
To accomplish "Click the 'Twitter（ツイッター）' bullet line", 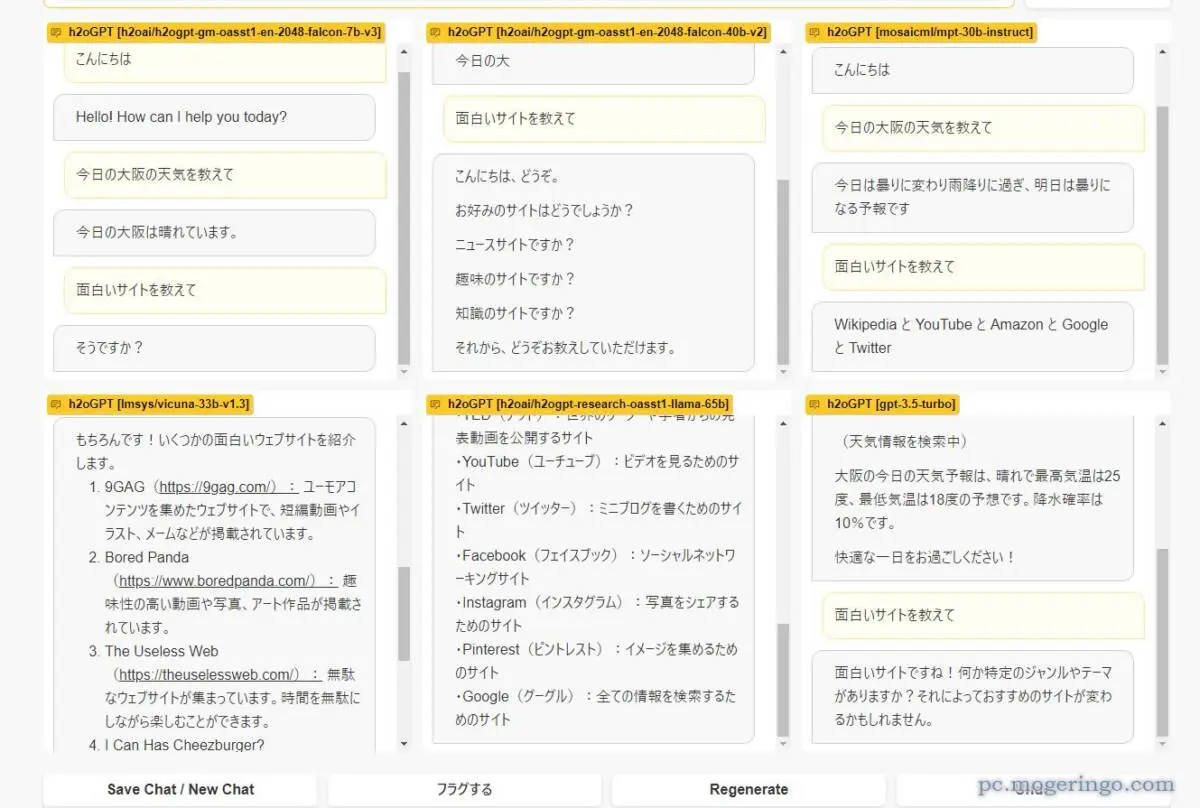I will pos(598,520).
